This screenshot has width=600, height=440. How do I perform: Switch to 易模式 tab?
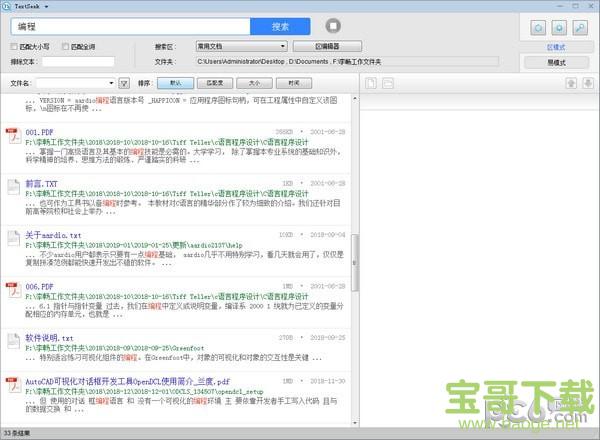click(x=556, y=62)
